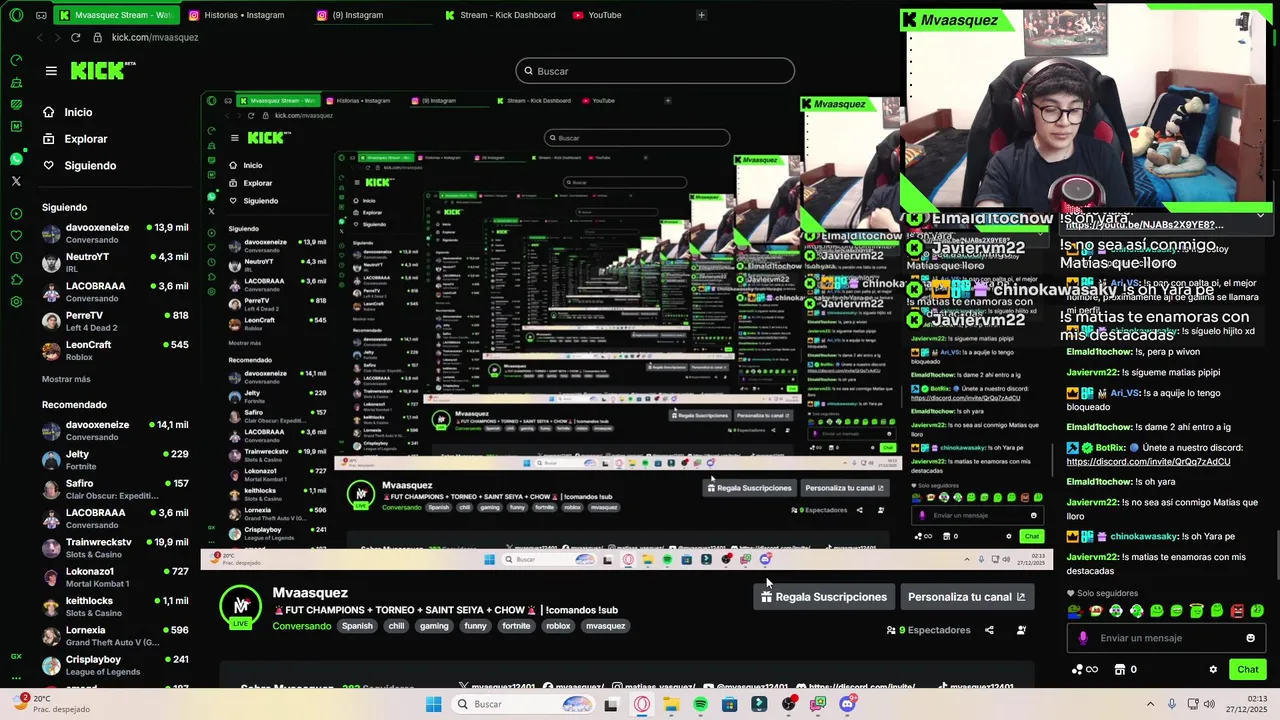The height and width of the screenshot is (720, 1280).
Task: Click the roblox tag chip
Action: click(x=558, y=626)
